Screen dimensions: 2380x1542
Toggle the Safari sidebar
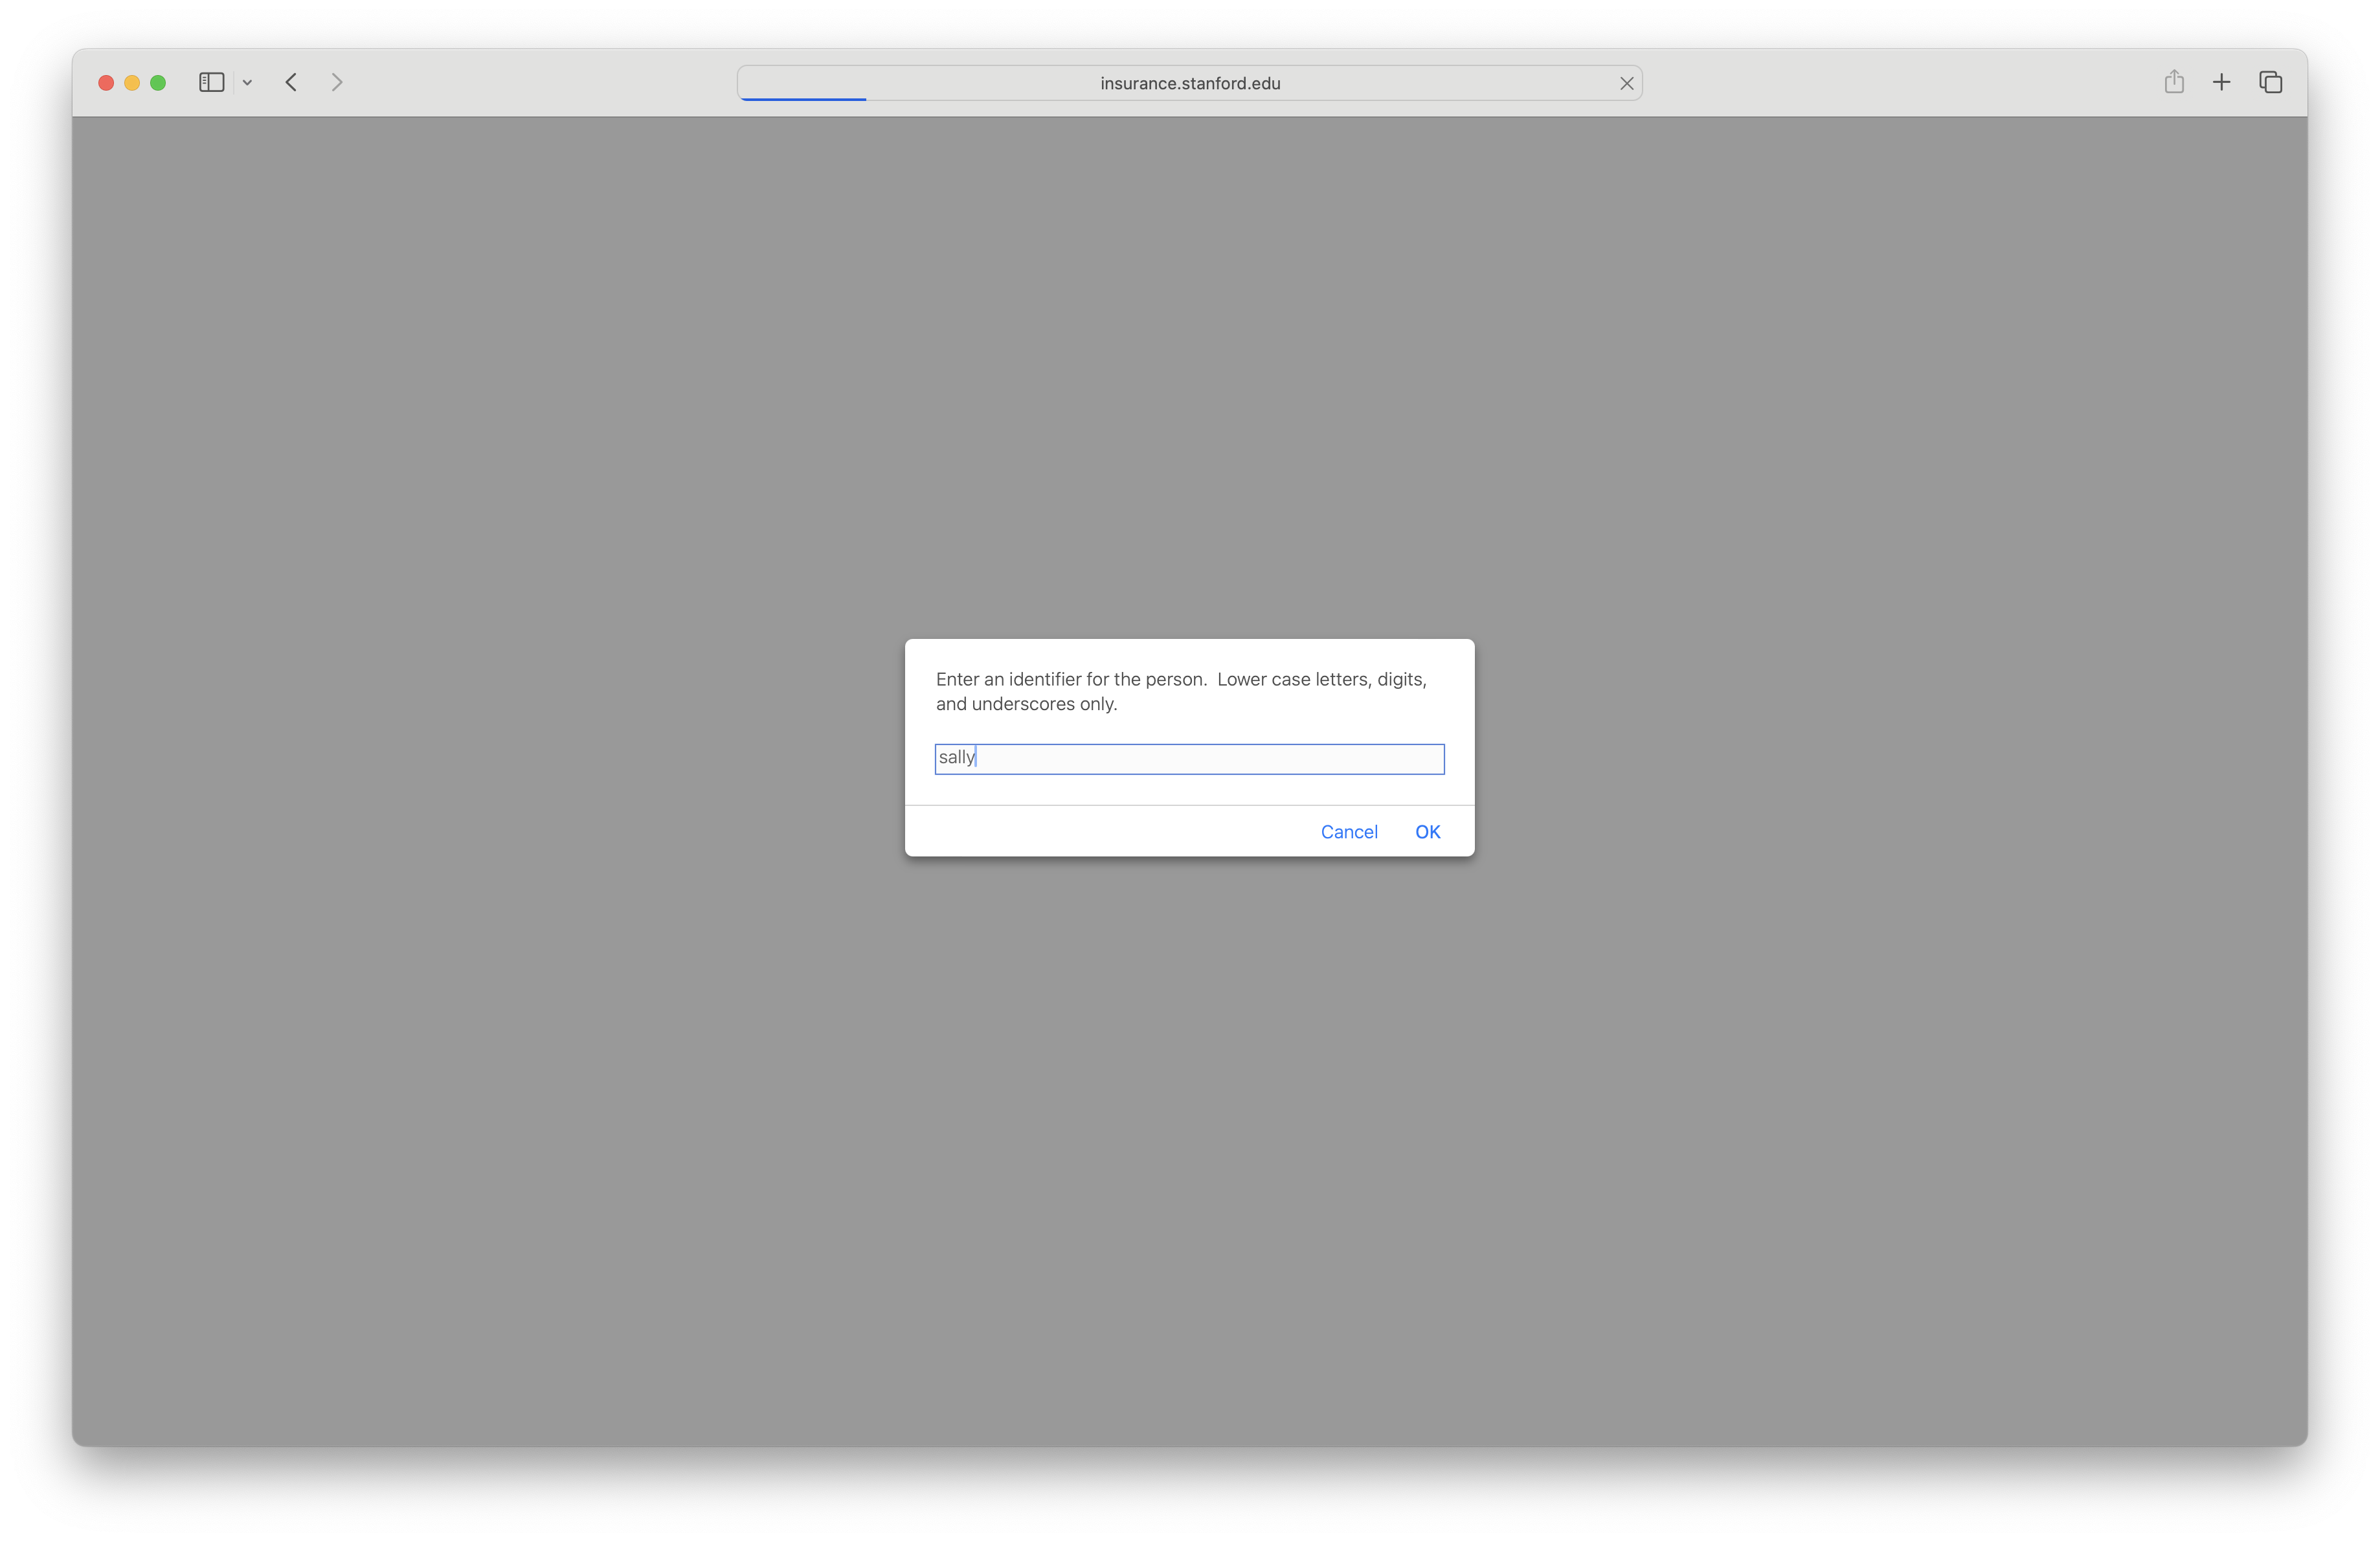click(211, 83)
